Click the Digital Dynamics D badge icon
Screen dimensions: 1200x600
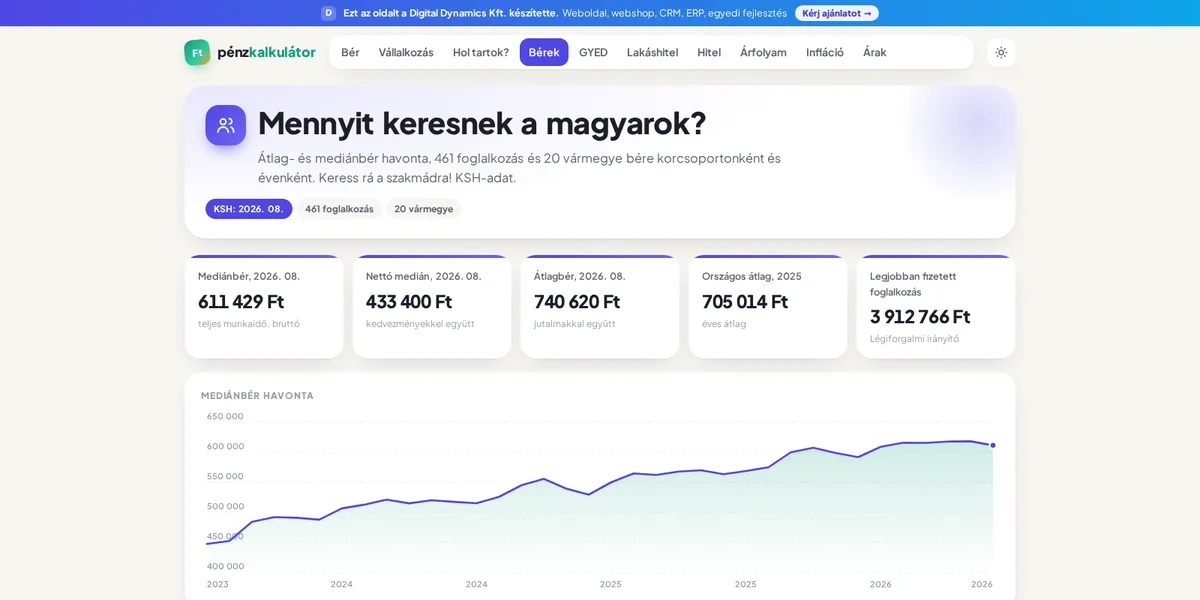[x=328, y=13]
